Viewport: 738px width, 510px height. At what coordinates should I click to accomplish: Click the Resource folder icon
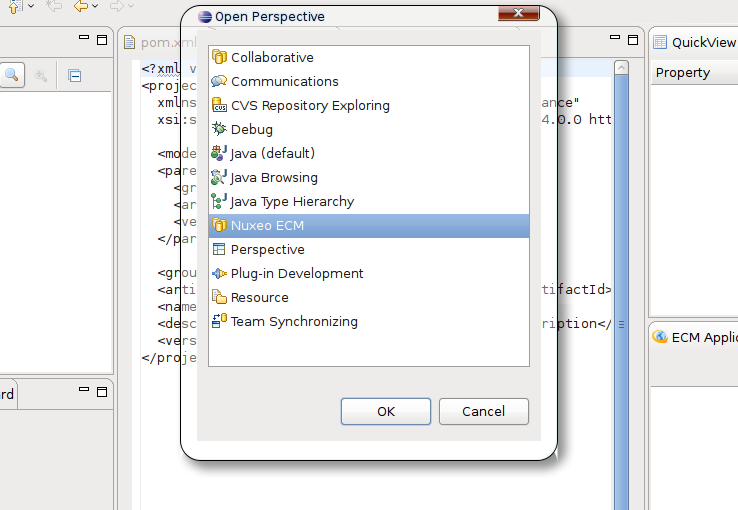[x=219, y=297]
